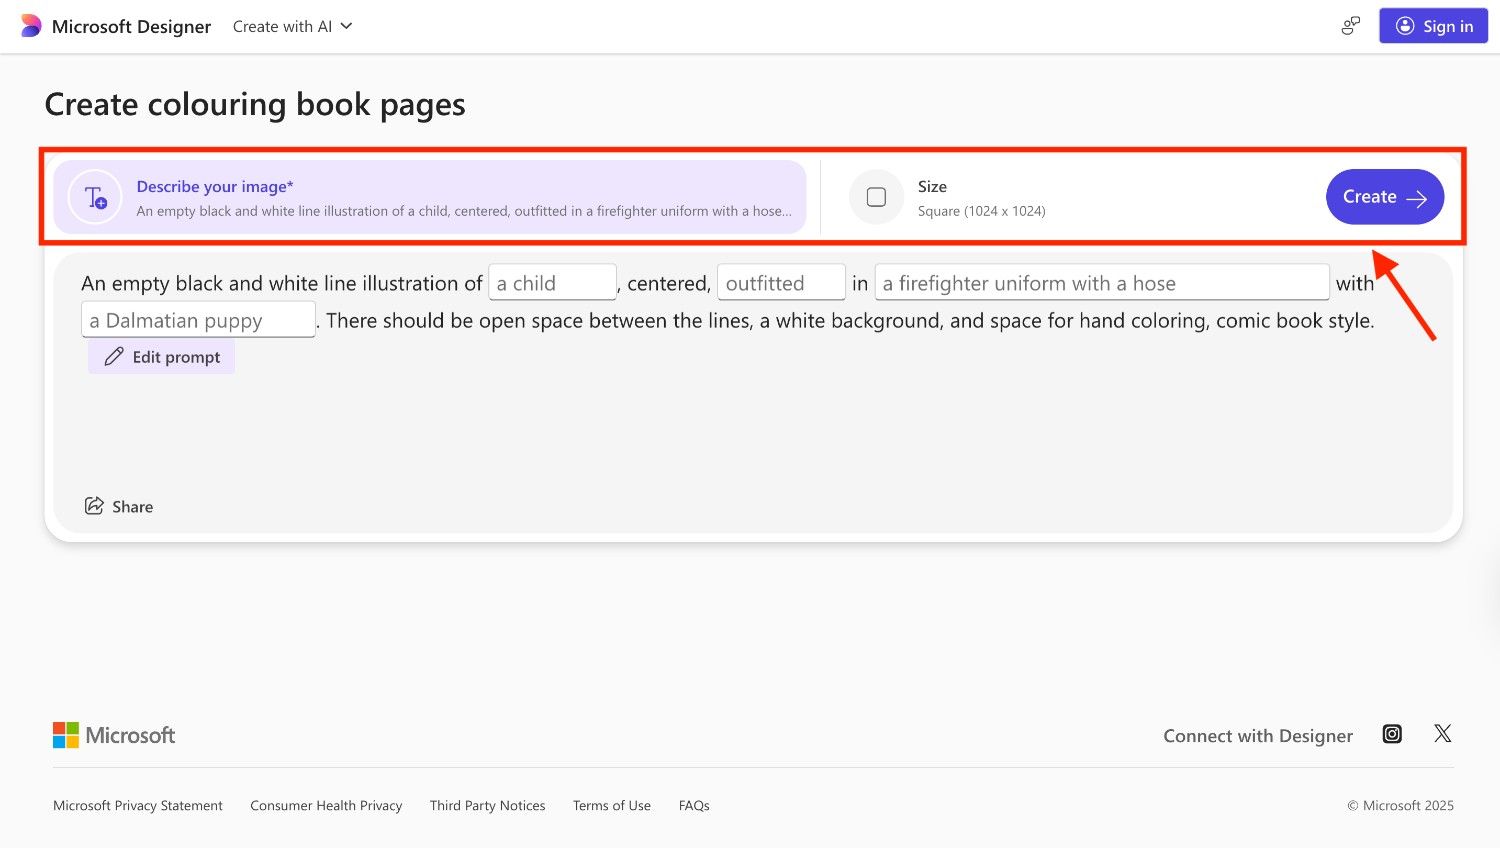The width and height of the screenshot is (1500, 848).
Task: Click the 'Connect with Designer' text
Action: click(1258, 736)
